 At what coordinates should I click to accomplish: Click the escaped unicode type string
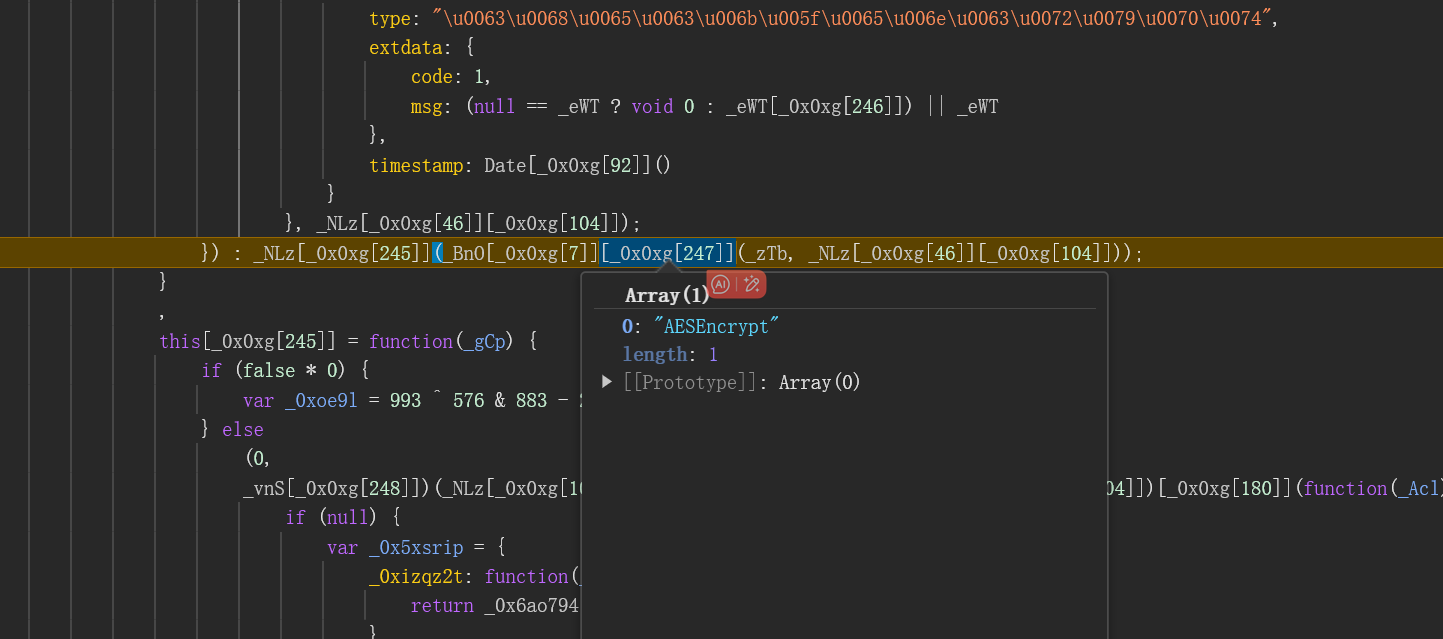[852, 19]
